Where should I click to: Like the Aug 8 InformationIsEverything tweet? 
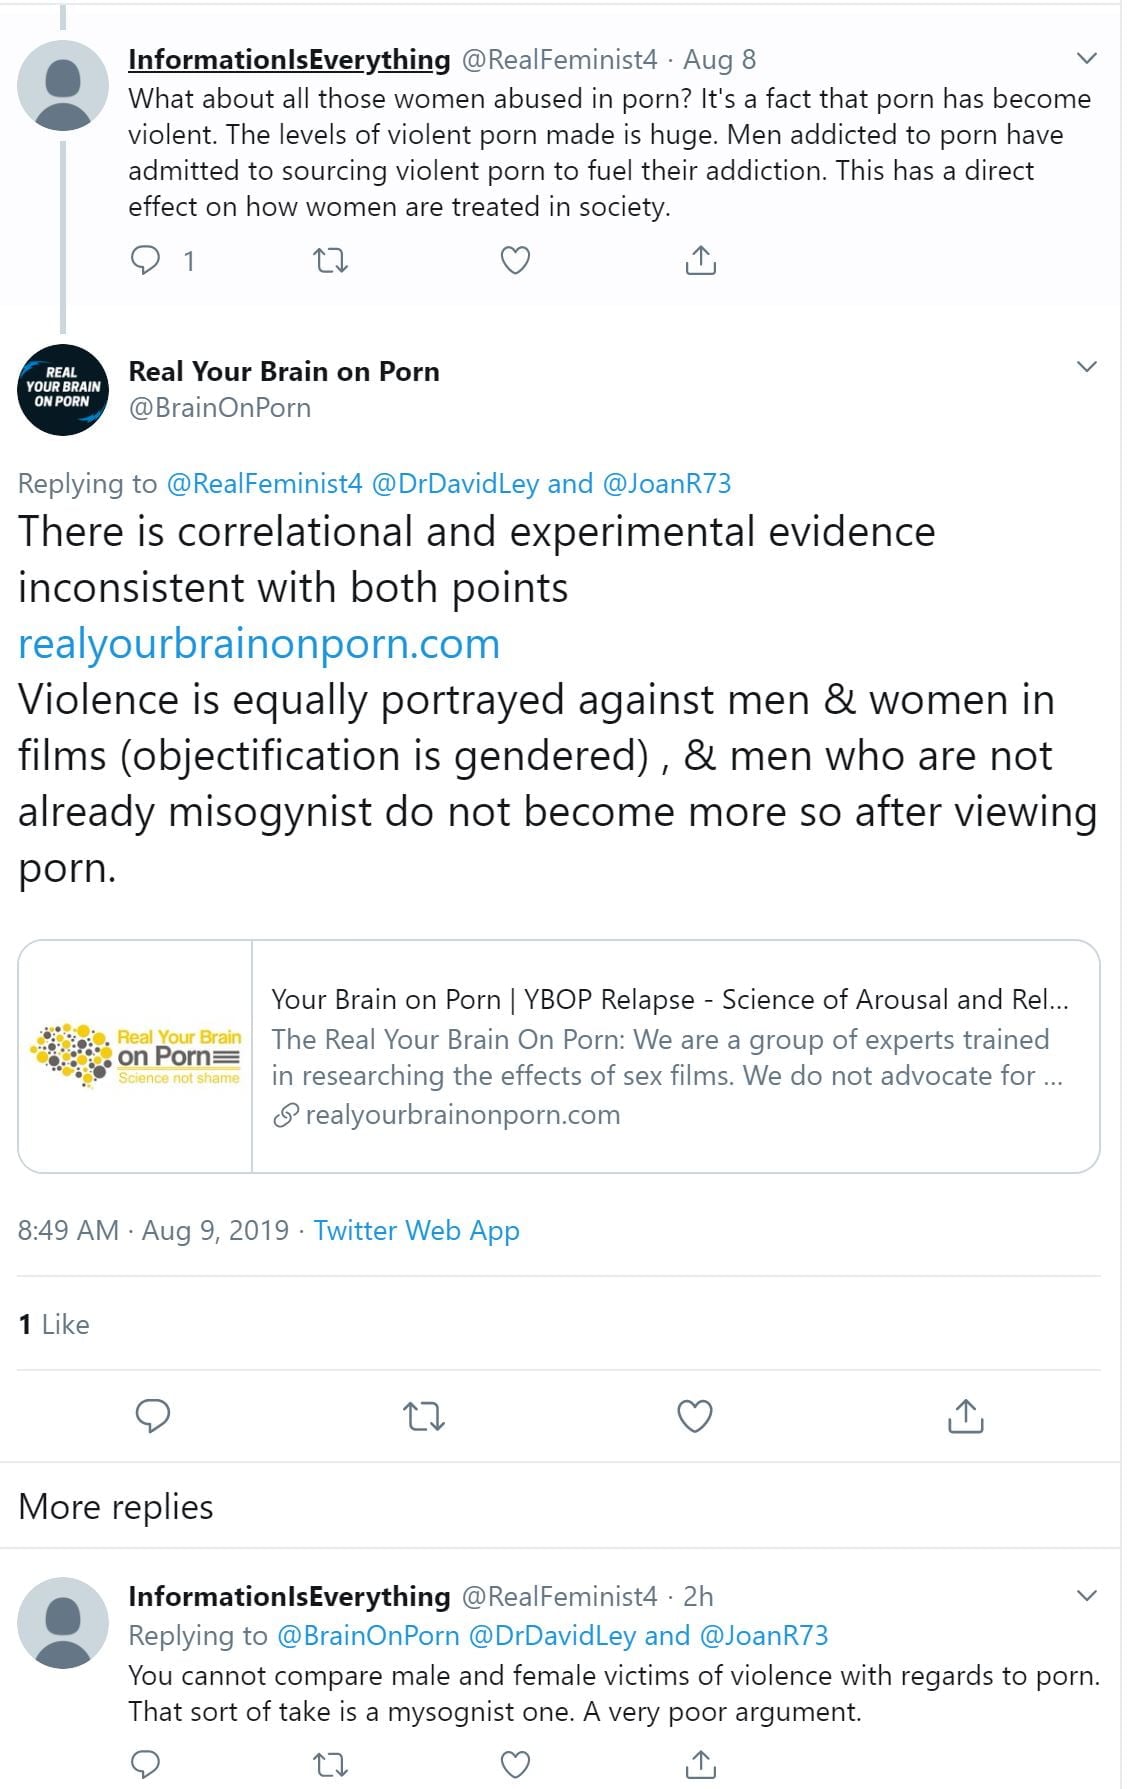coord(514,261)
